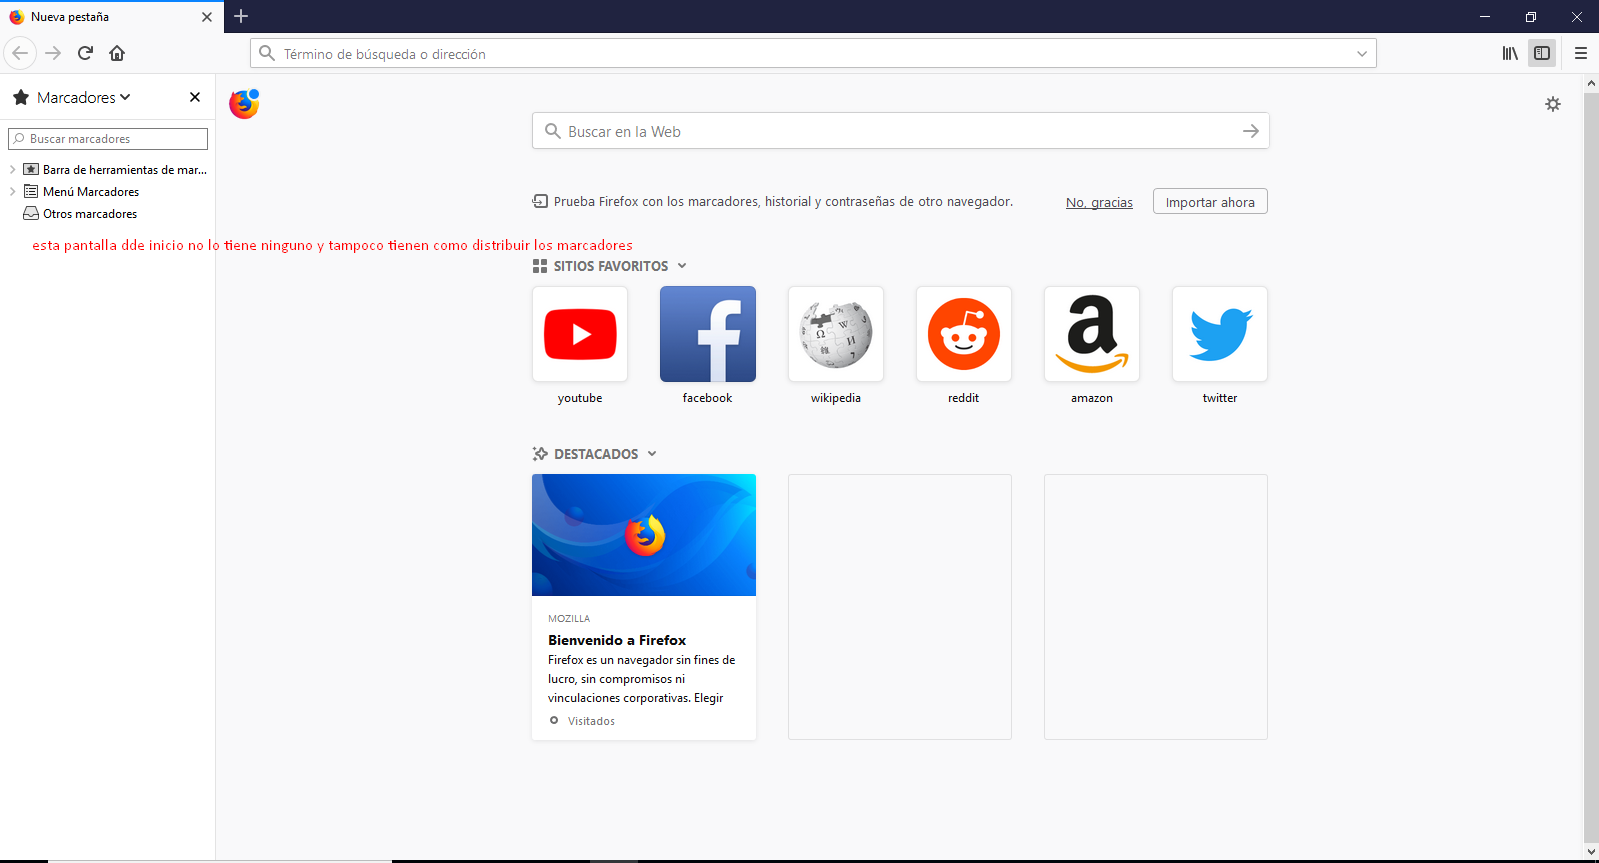The image size is (1599, 863).
Task: Expand the Menú Marcadores folder
Action: click(x=12, y=192)
